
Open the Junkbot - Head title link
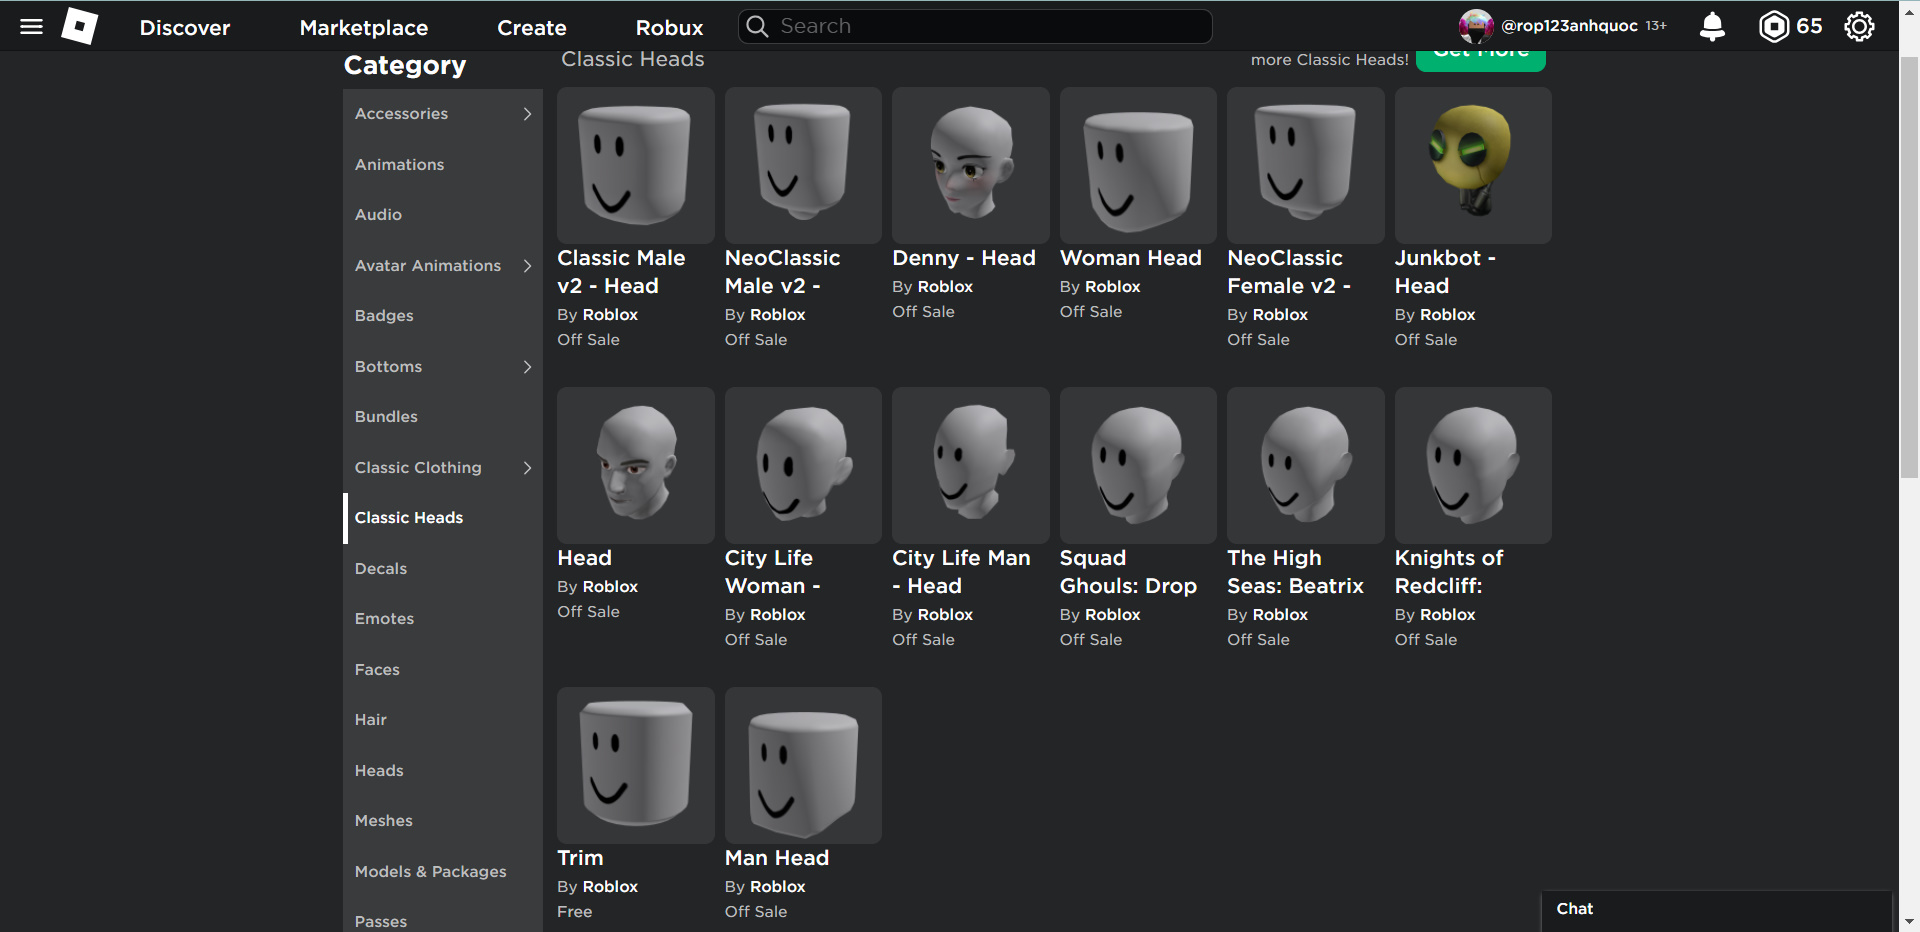[1445, 272]
